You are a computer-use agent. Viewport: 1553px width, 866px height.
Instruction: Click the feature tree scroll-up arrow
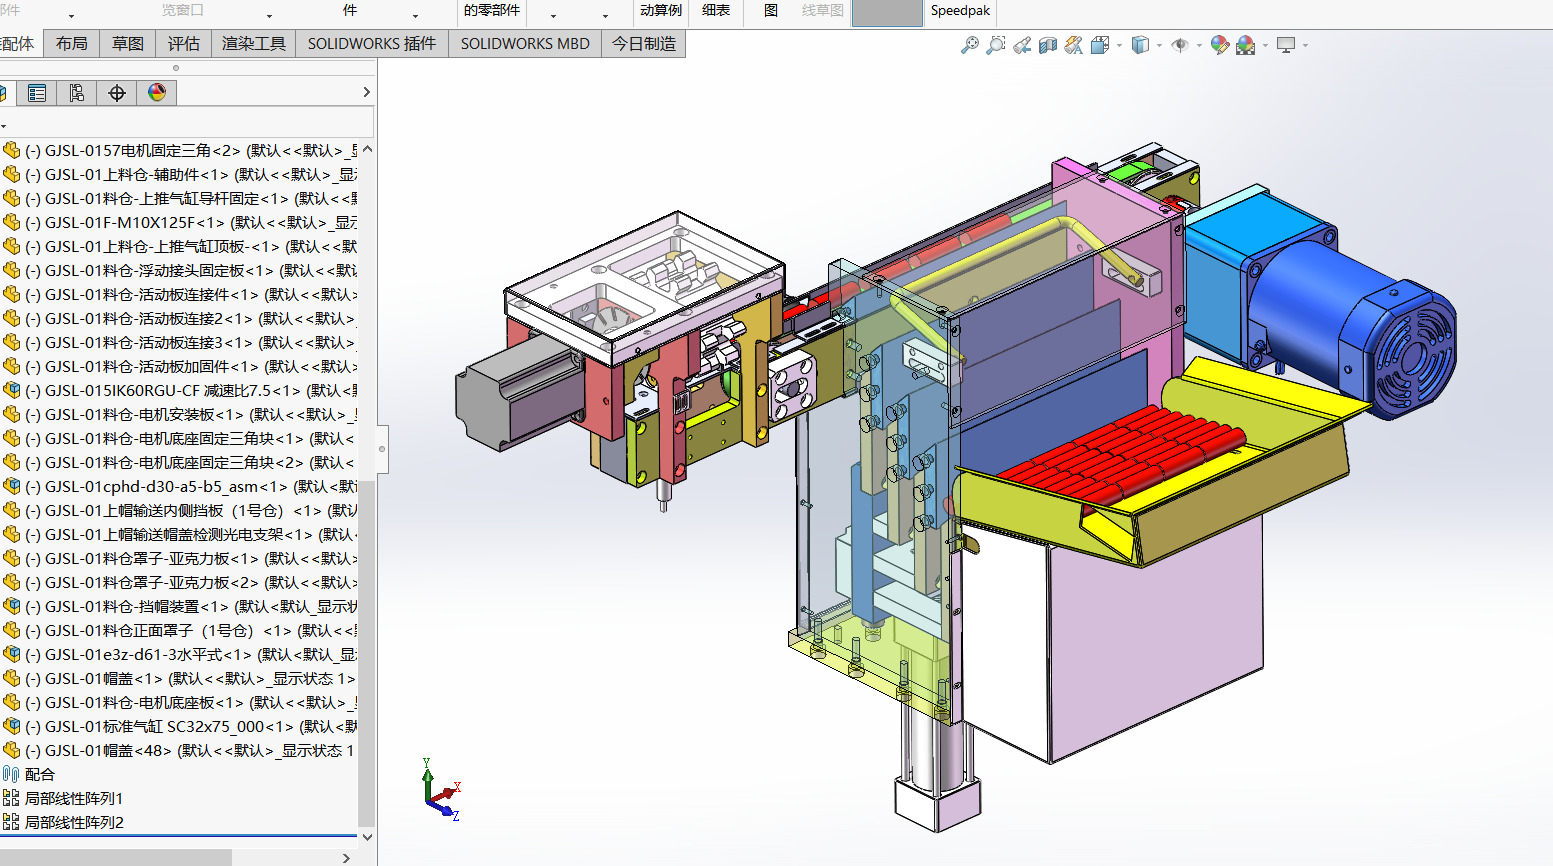pyautogui.click(x=367, y=149)
